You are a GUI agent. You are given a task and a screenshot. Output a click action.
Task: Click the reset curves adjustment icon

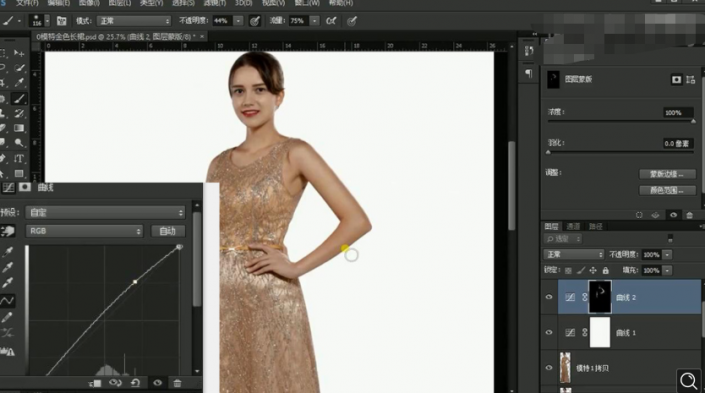(135, 383)
